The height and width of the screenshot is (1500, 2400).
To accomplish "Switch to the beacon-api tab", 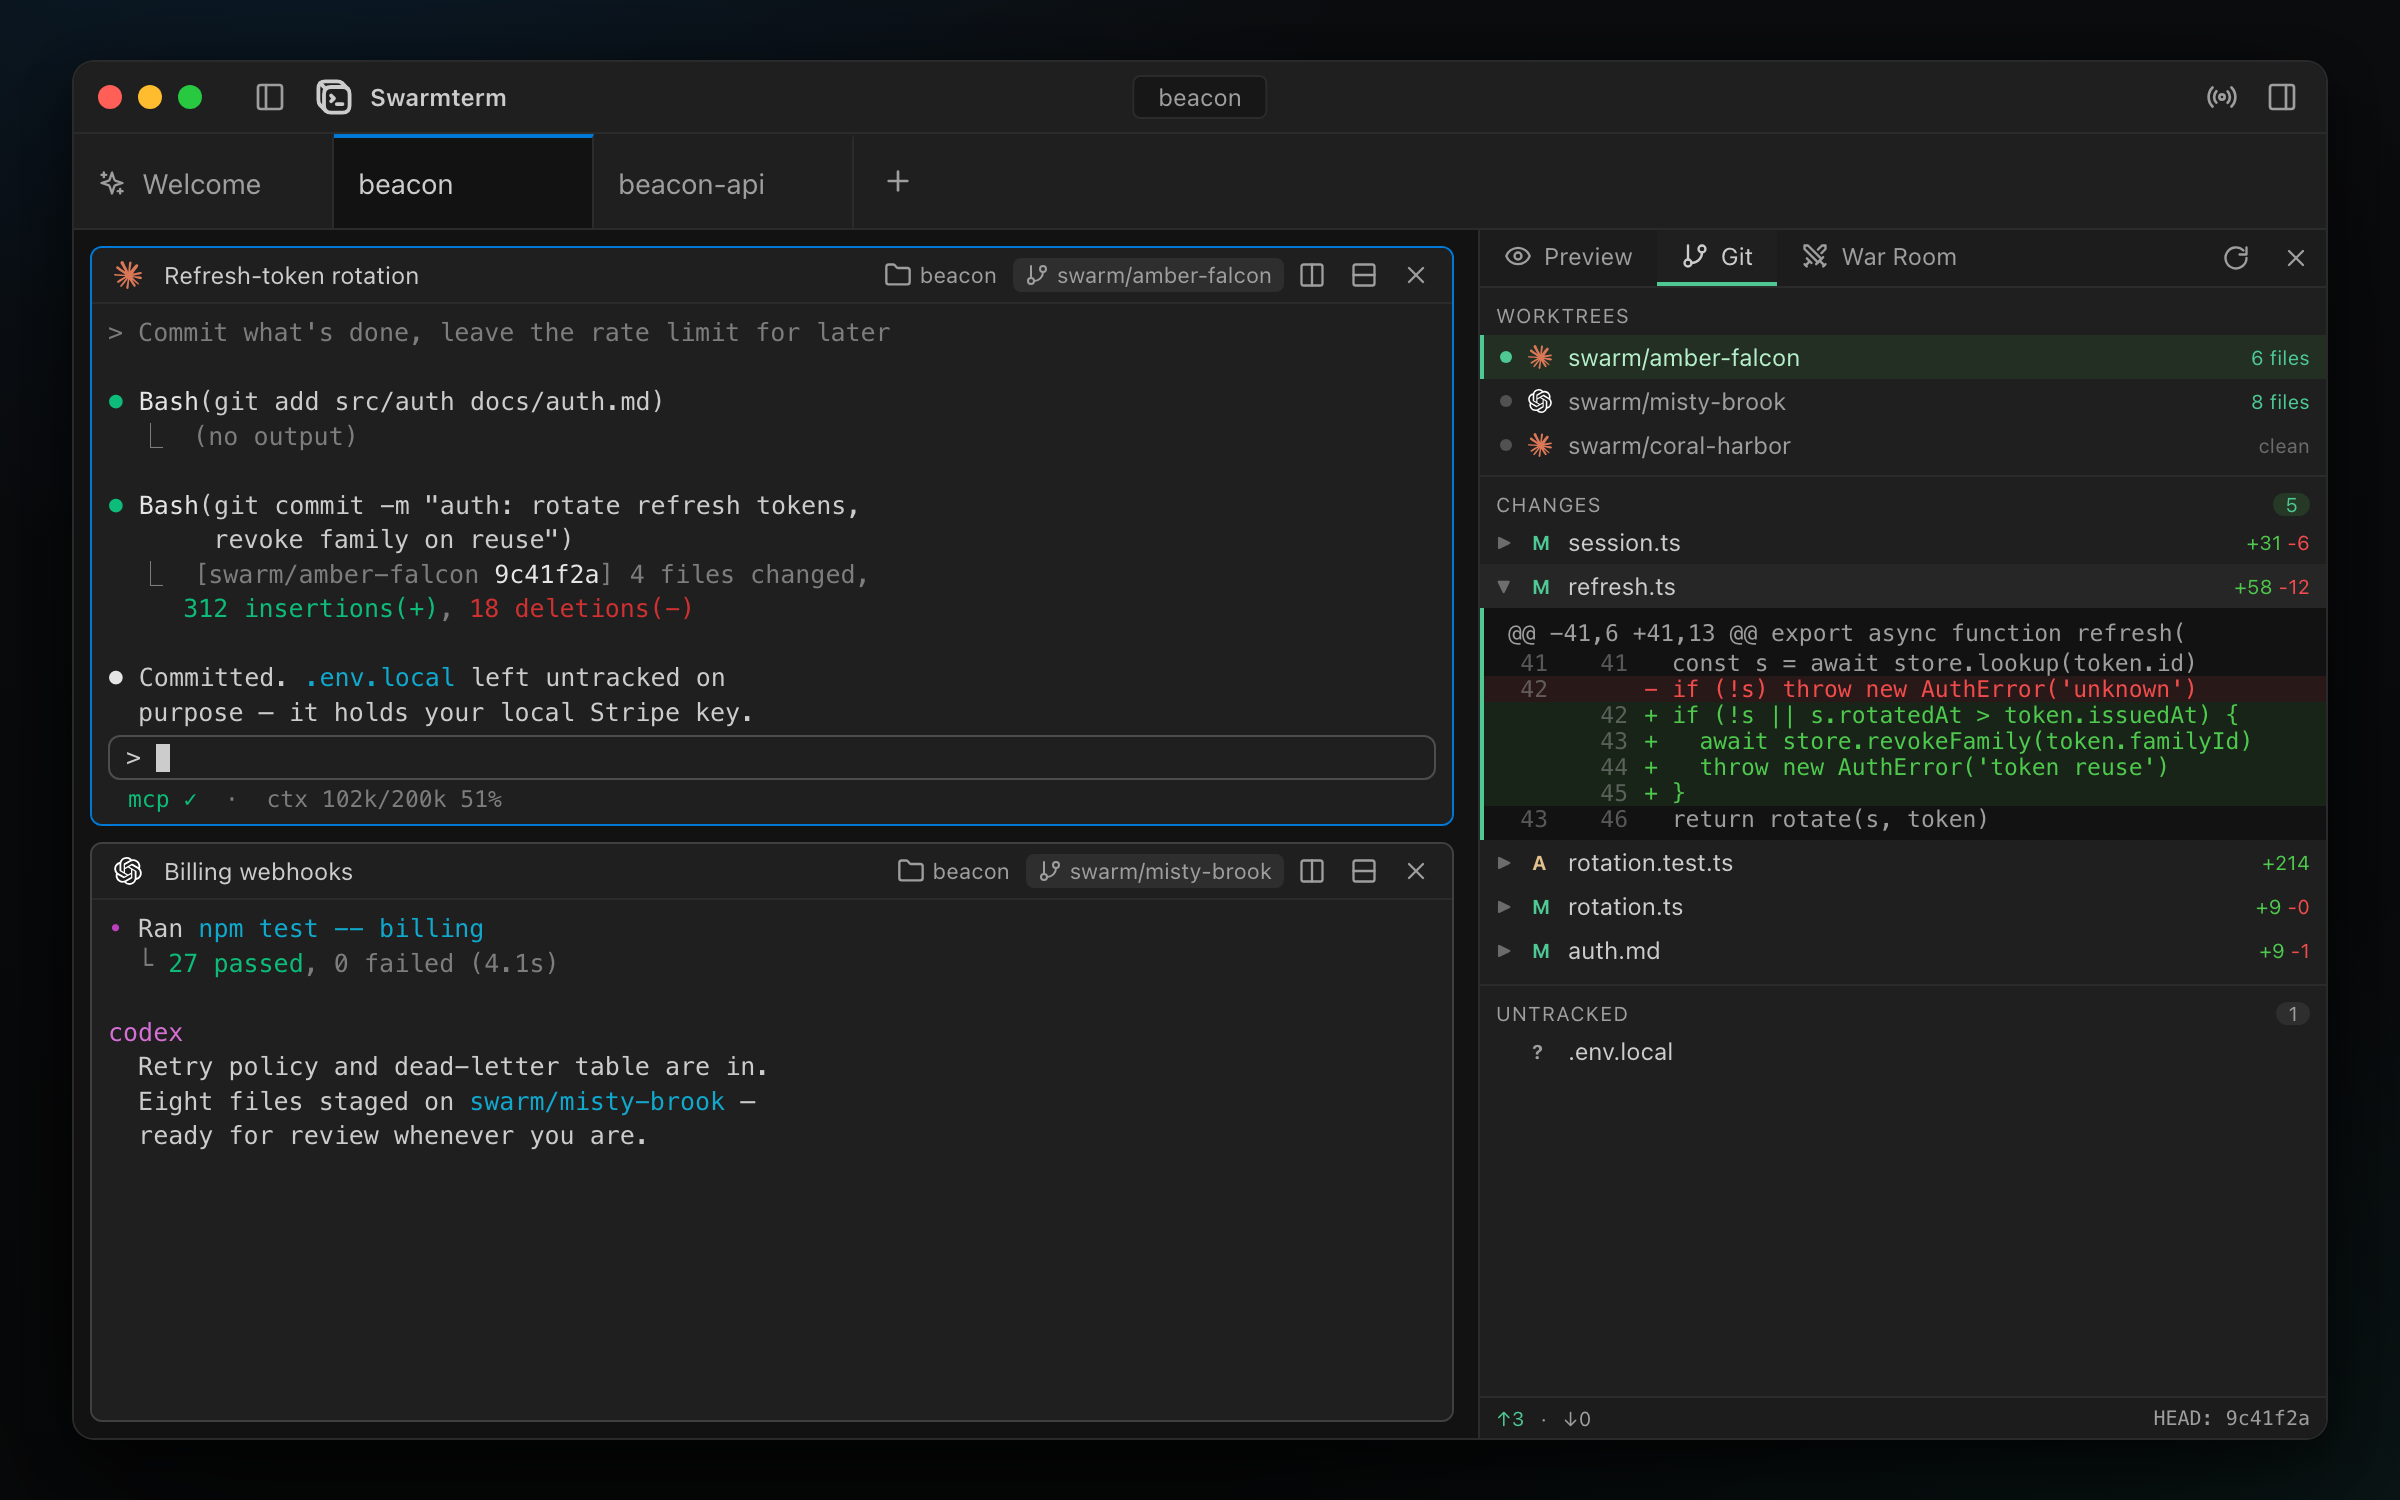I will click(x=723, y=184).
